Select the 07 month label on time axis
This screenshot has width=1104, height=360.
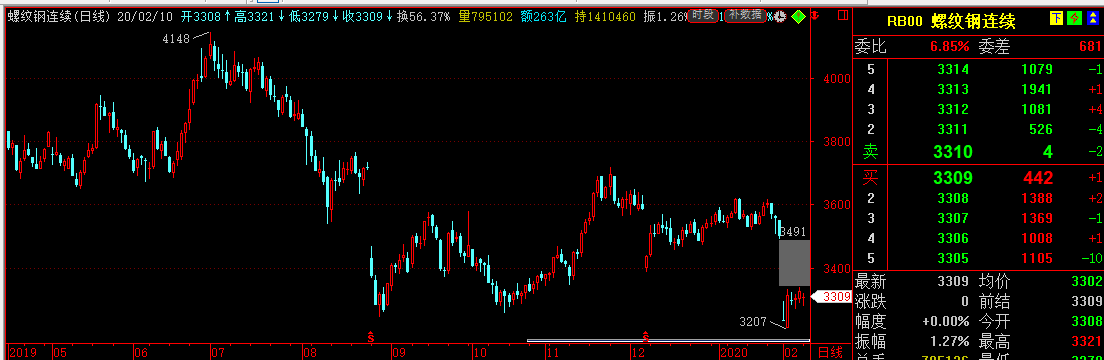(218, 352)
